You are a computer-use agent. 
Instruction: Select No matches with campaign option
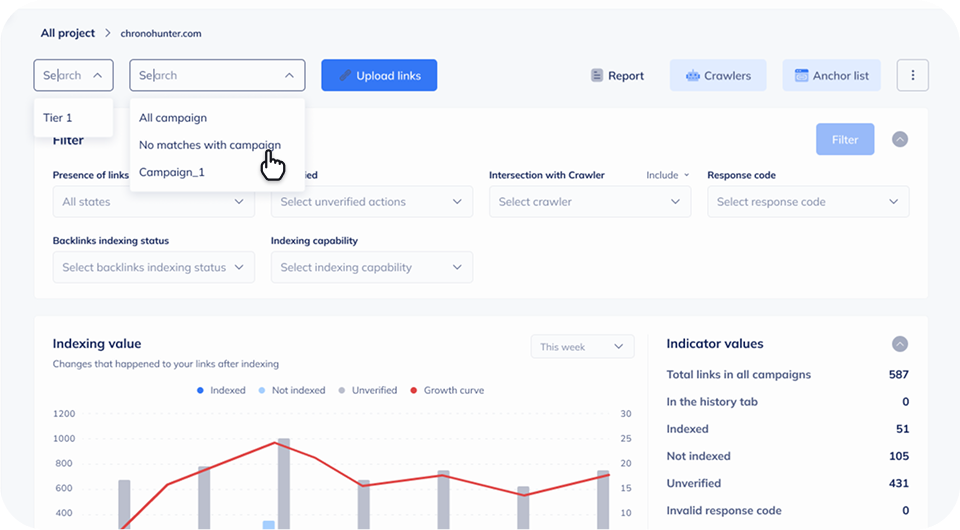(x=210, y=145)
